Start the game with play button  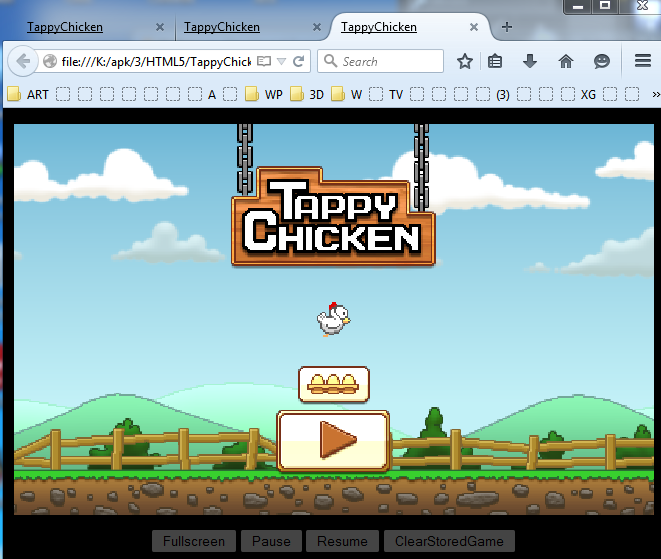tap(333, 441)
